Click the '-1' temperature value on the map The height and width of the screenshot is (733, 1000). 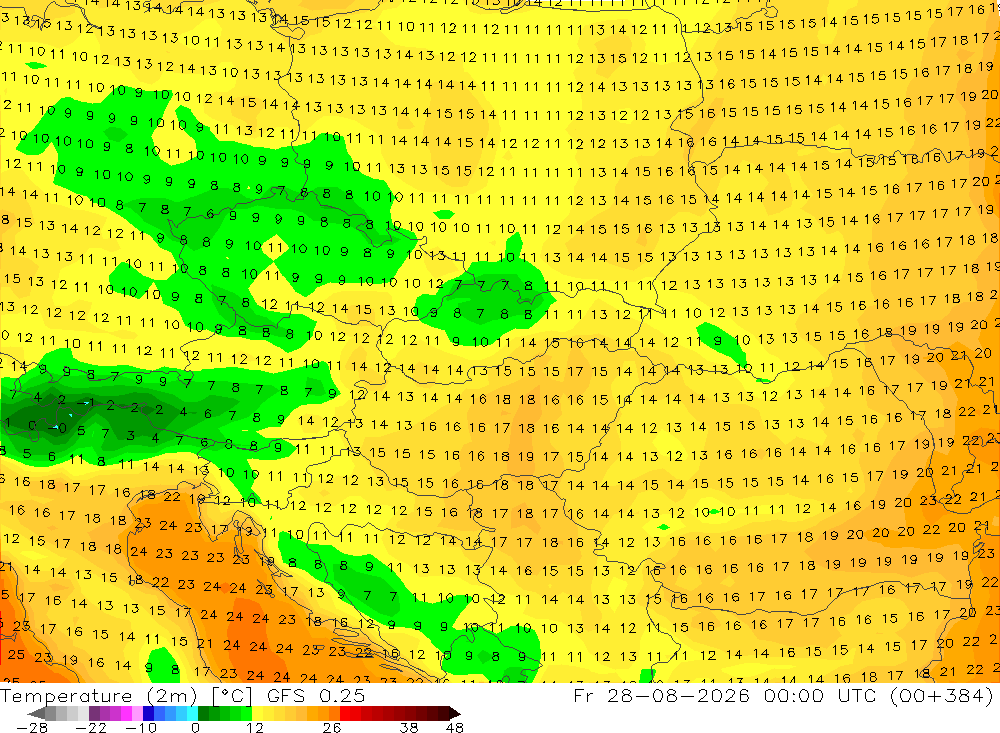coord(84,403)
